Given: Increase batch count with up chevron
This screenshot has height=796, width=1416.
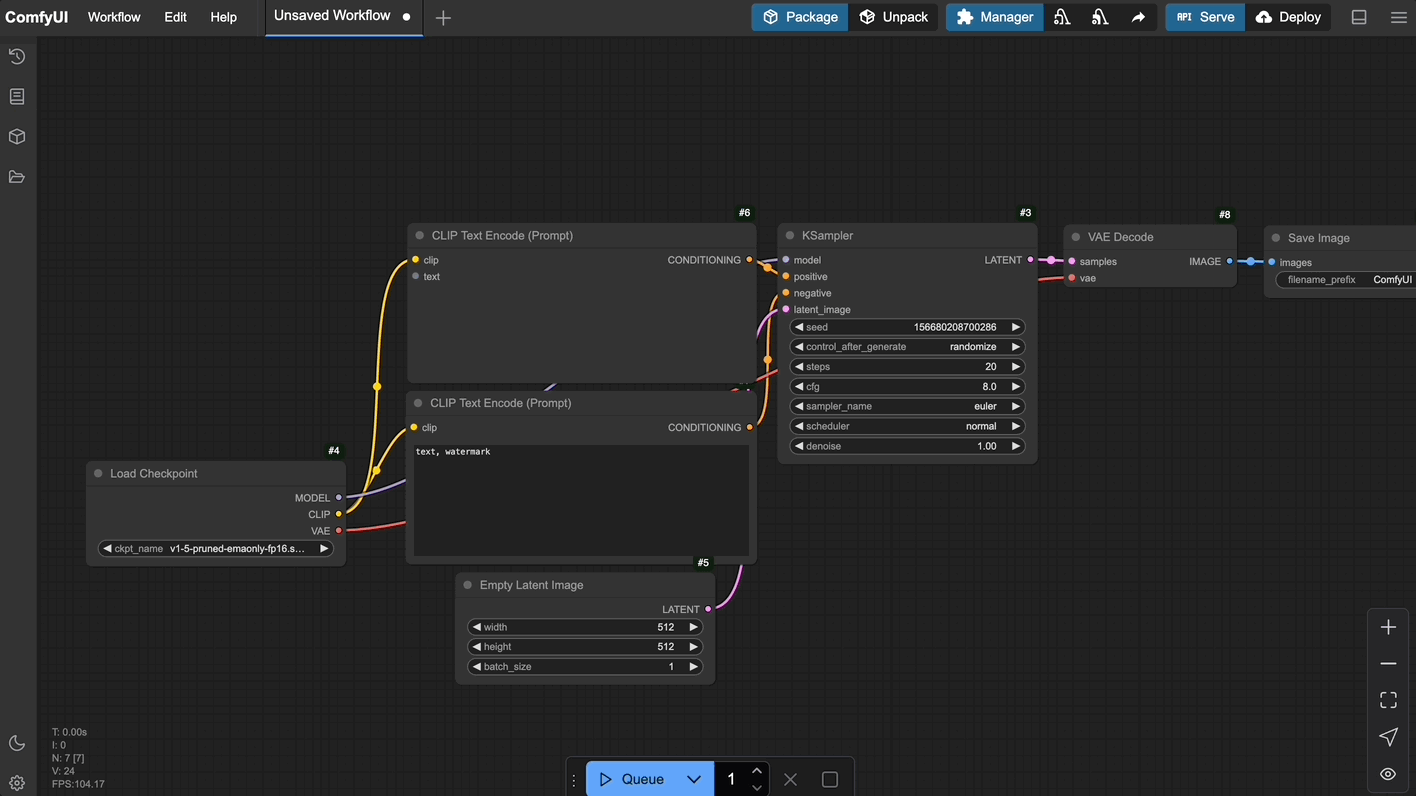Looking at the screenshot, I should tap(757, 771).
